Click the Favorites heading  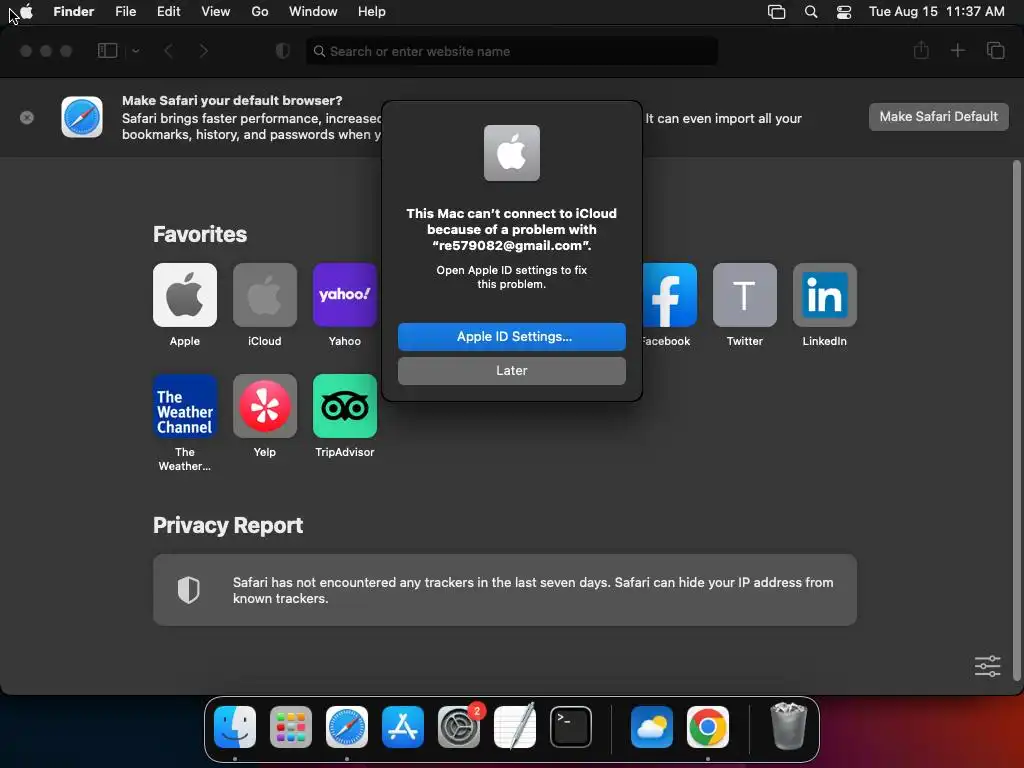coord(200,234)
